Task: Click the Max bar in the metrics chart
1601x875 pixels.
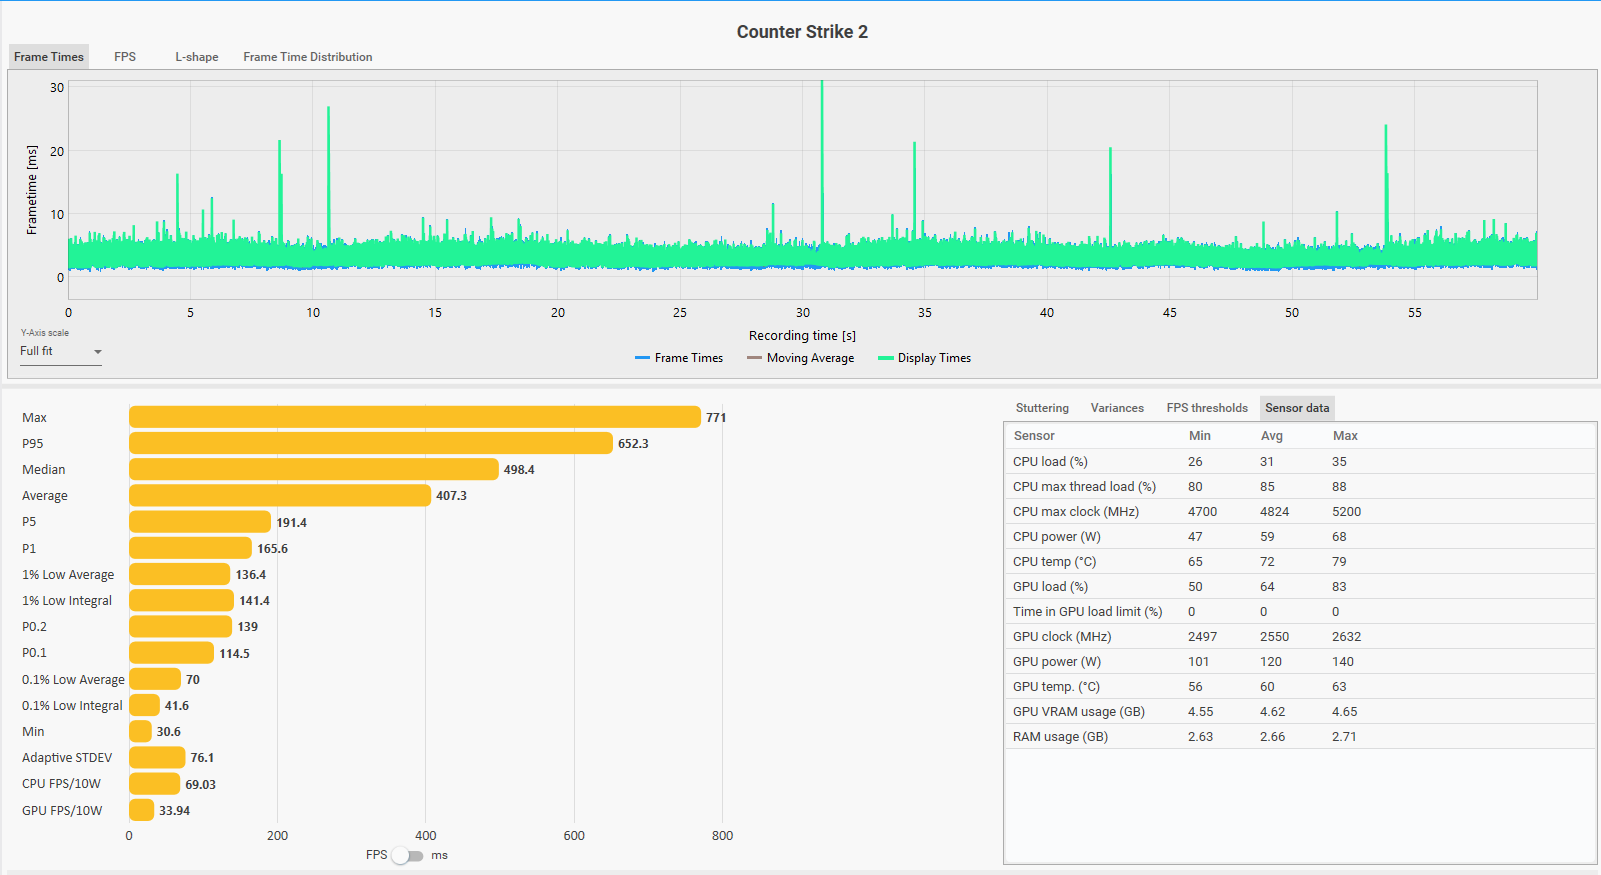Action: pos(415,417)
